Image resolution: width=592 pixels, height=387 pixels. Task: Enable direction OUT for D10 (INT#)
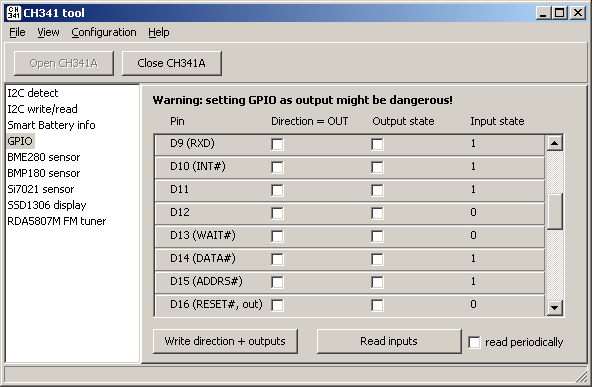(x=277, y=167)
